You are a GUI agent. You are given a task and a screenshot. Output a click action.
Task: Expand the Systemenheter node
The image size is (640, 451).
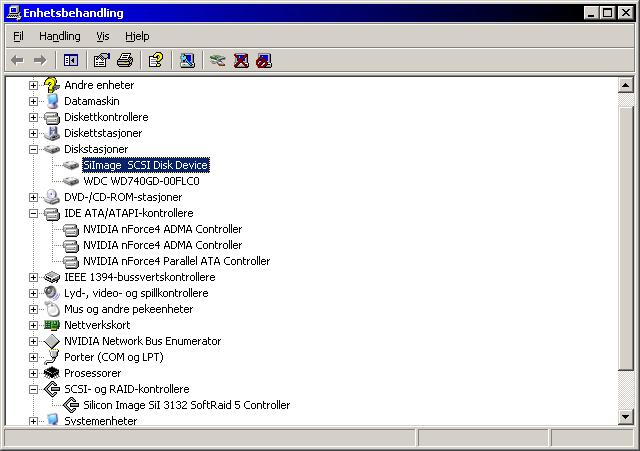pos(33,421)
